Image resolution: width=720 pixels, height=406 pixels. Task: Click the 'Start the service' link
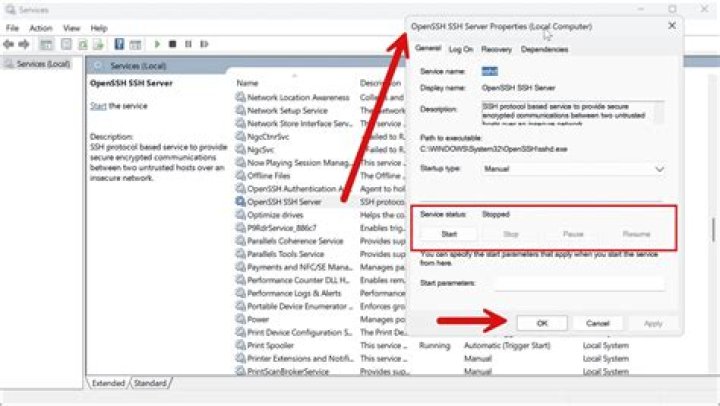(x=98, y=106)
